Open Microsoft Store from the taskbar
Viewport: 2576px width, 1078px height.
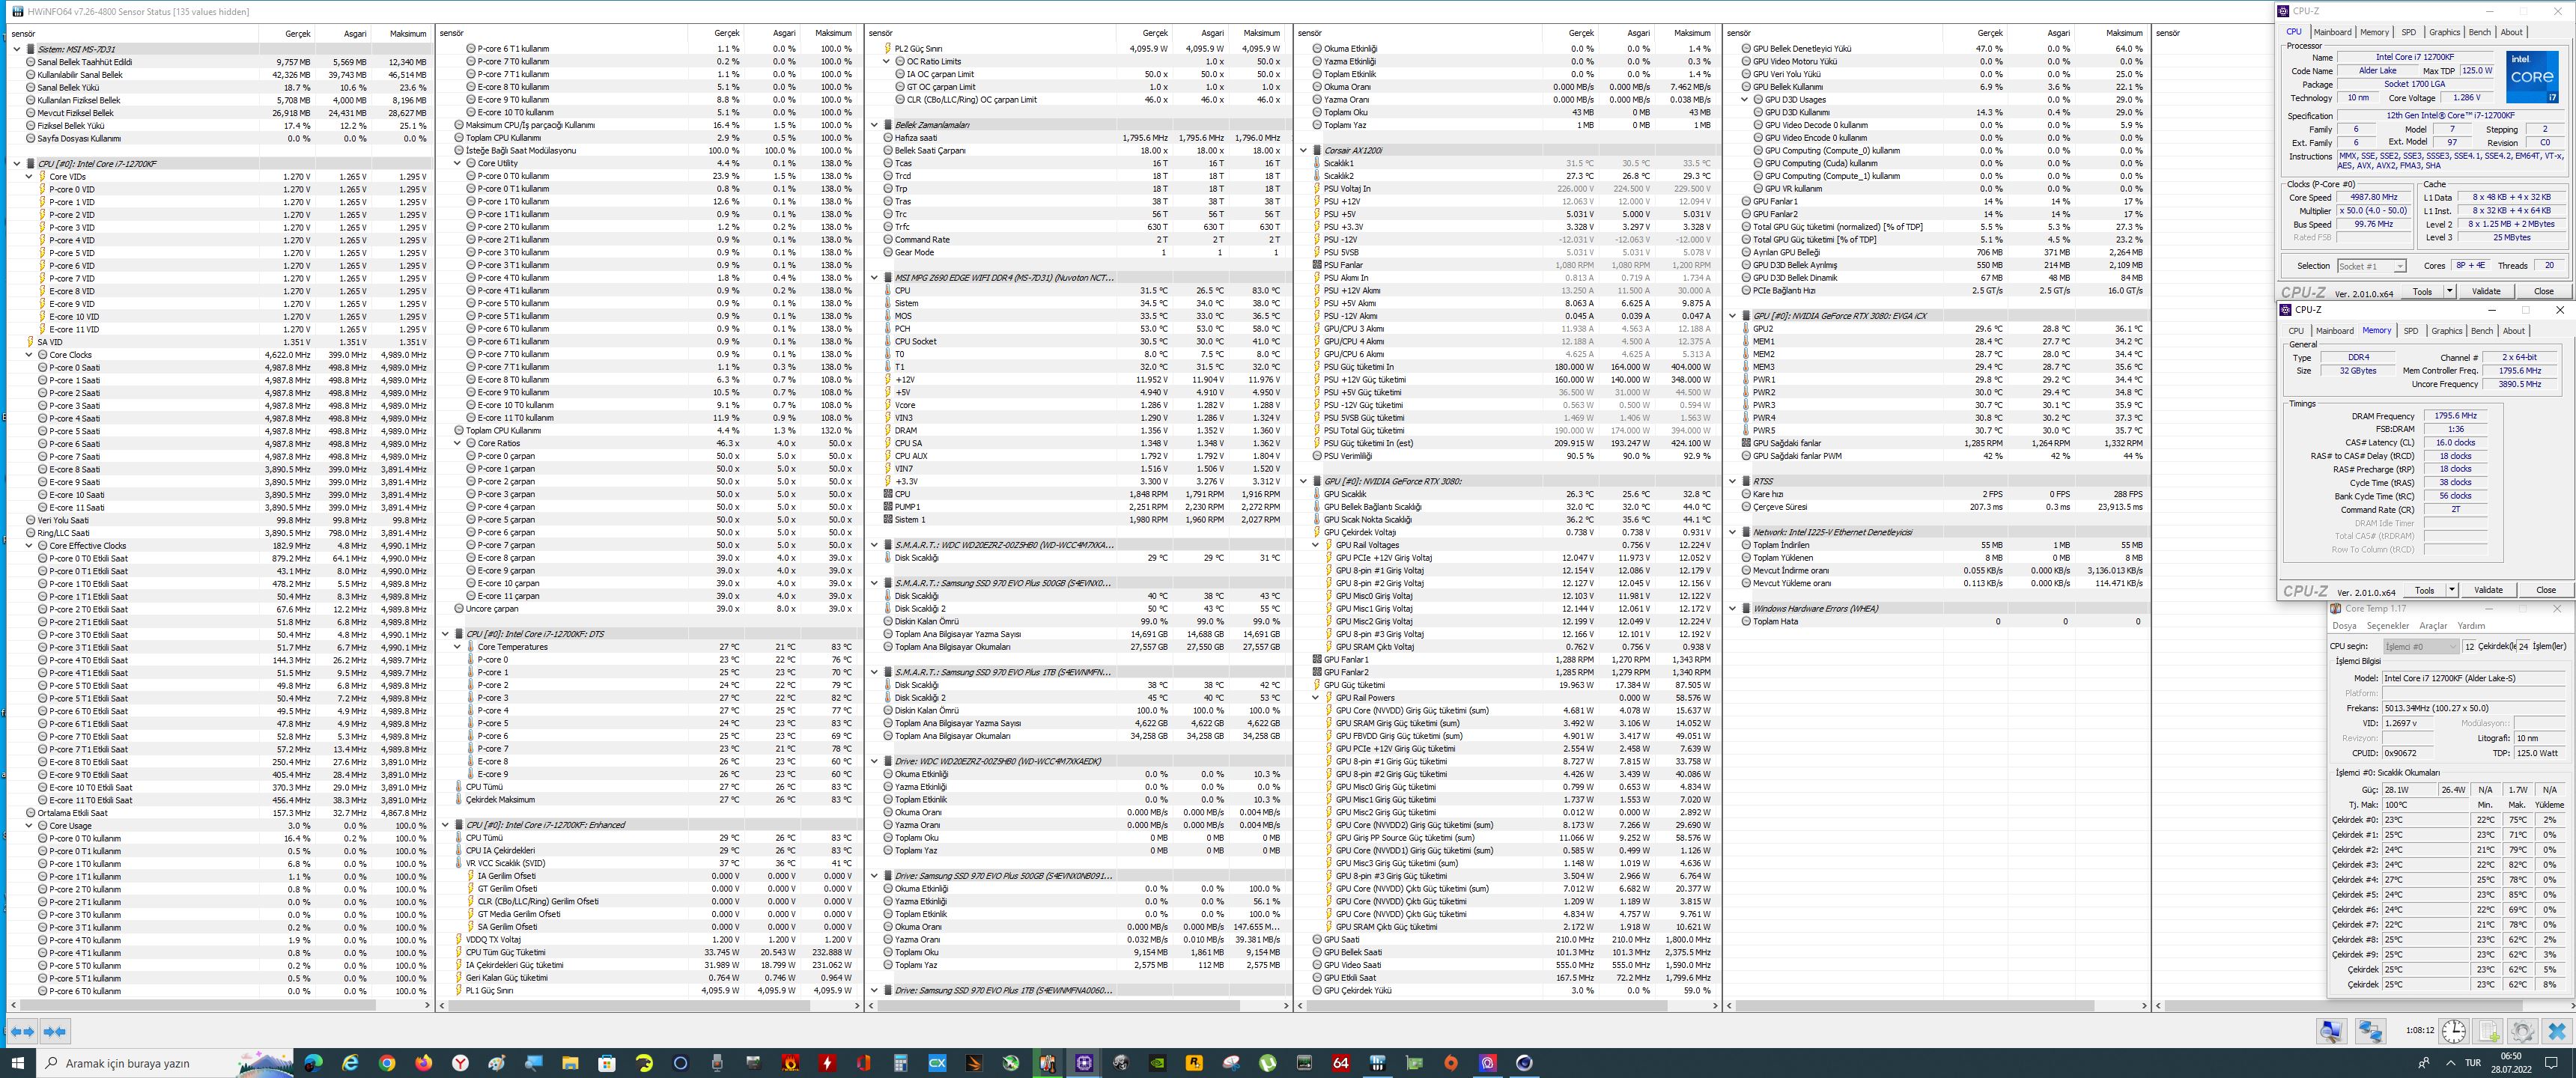click(x=607, y=1063)
